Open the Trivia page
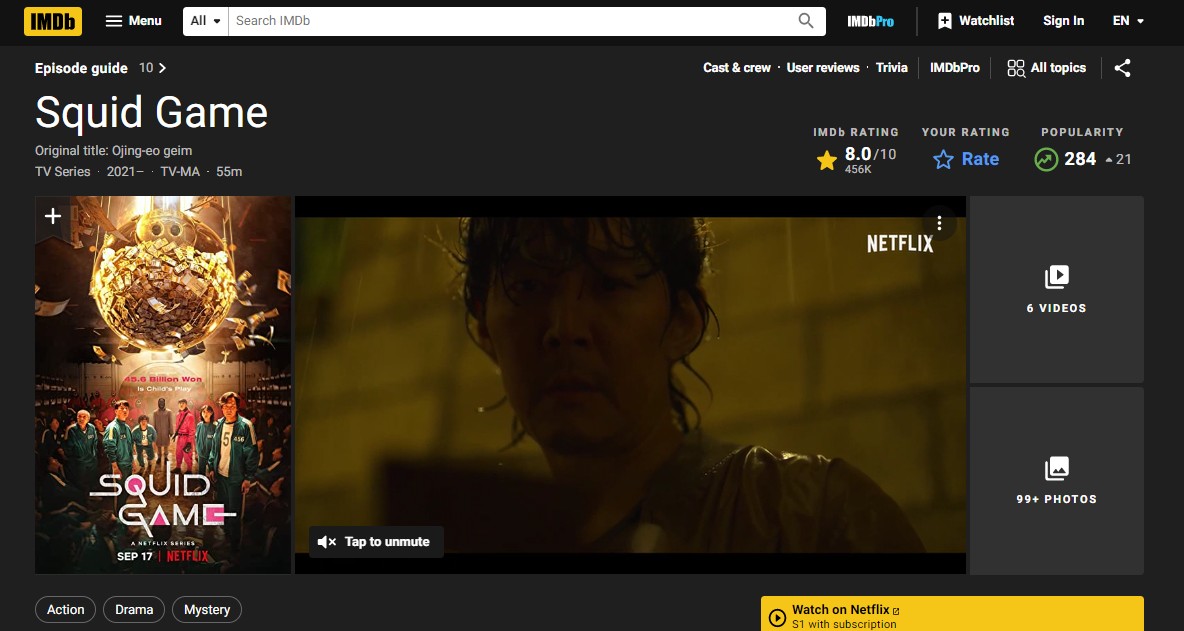This screenshot has height=631, width=1184. (892, 68)
